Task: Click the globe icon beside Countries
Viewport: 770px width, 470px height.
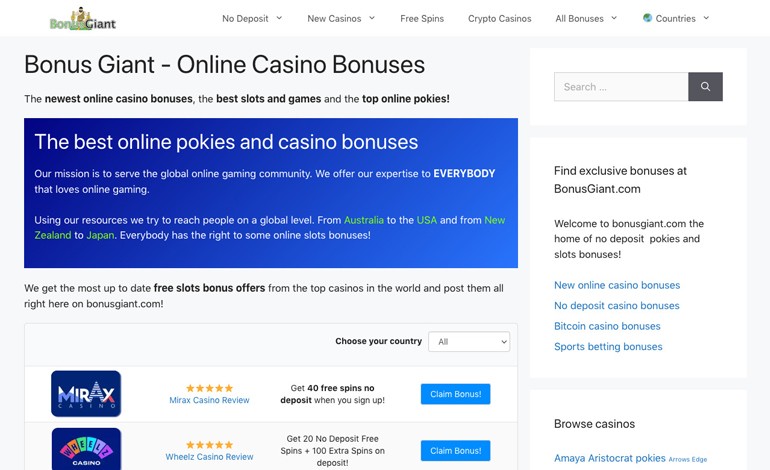Action: click(648, 18)
